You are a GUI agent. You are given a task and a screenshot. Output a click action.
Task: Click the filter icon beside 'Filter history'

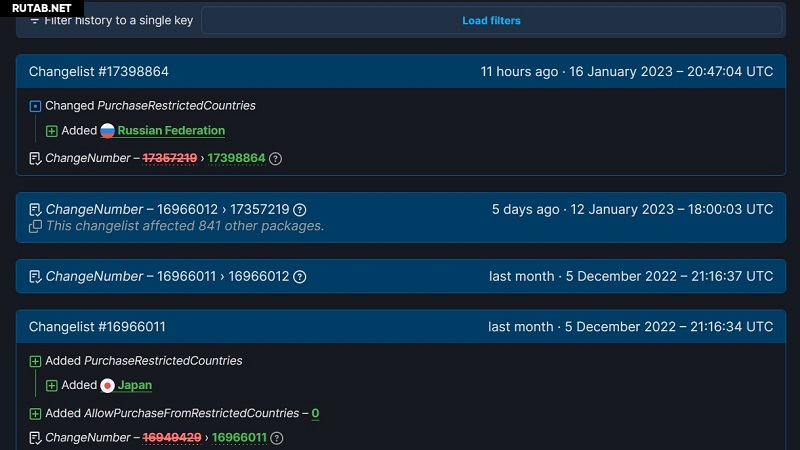click(35, 21)
